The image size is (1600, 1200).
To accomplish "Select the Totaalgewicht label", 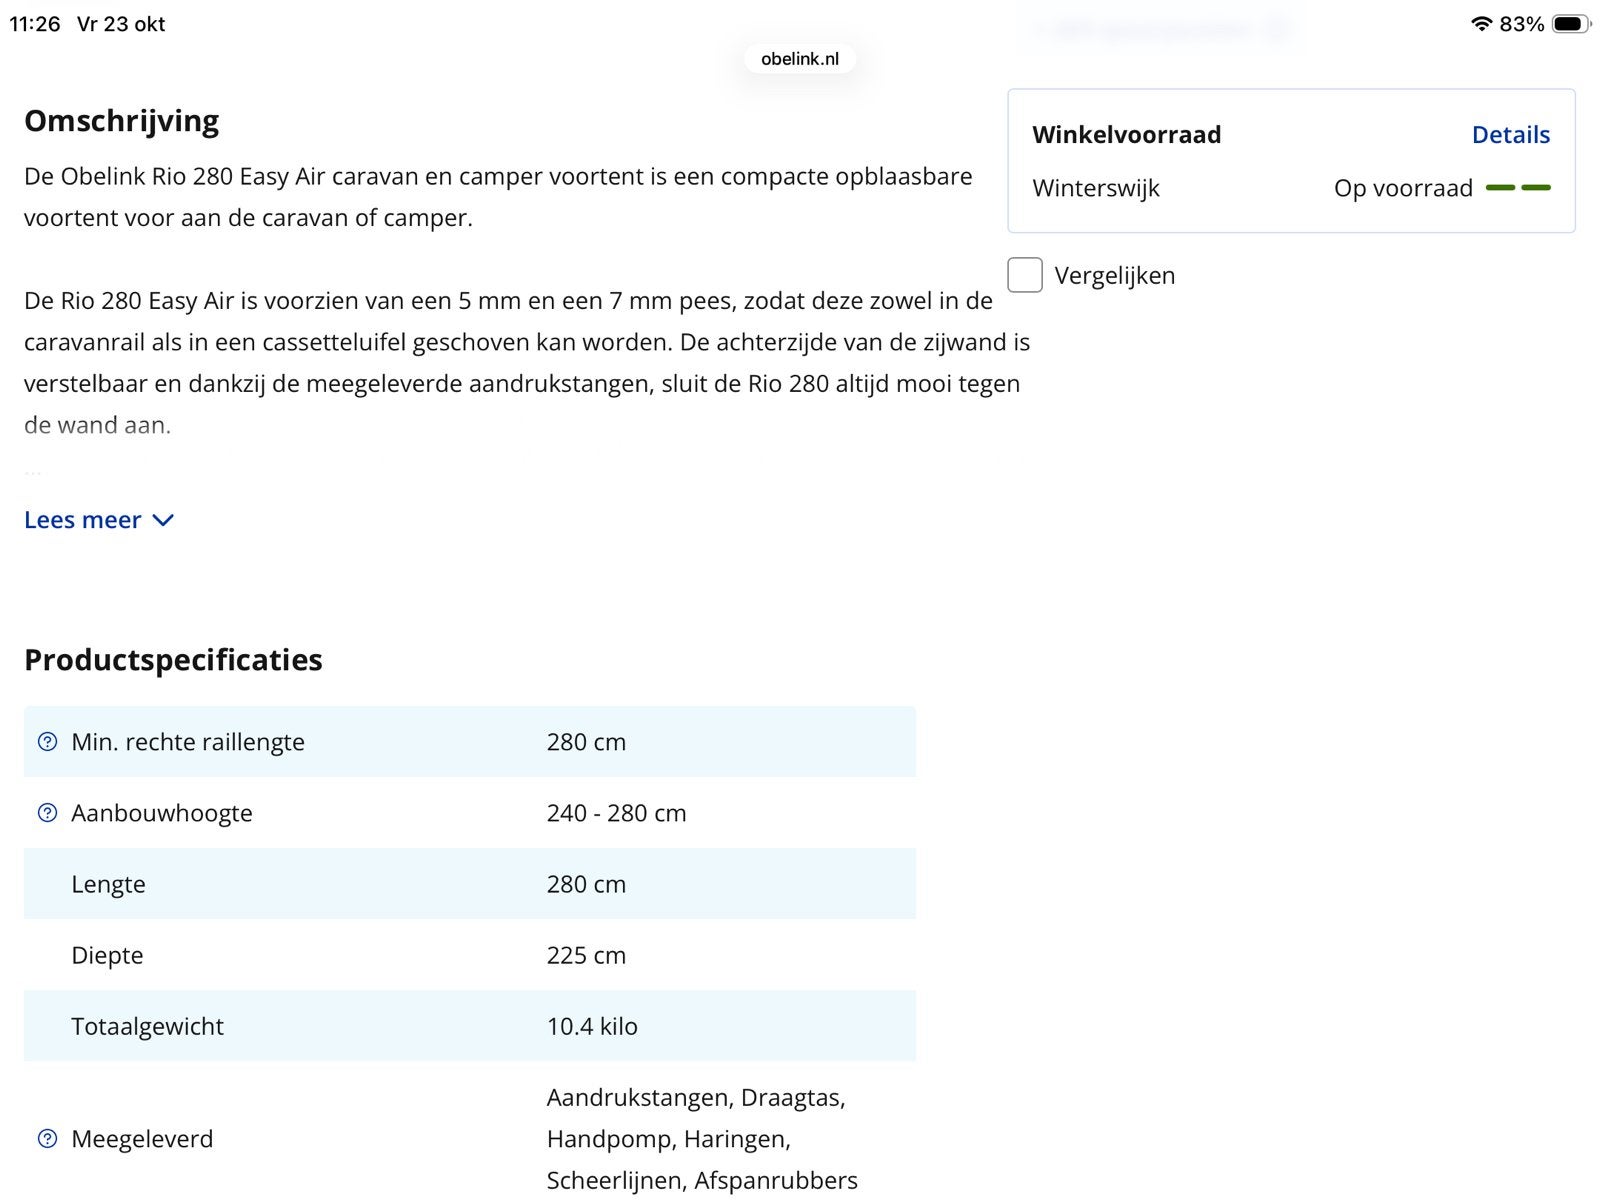I will coord(147,1026).
